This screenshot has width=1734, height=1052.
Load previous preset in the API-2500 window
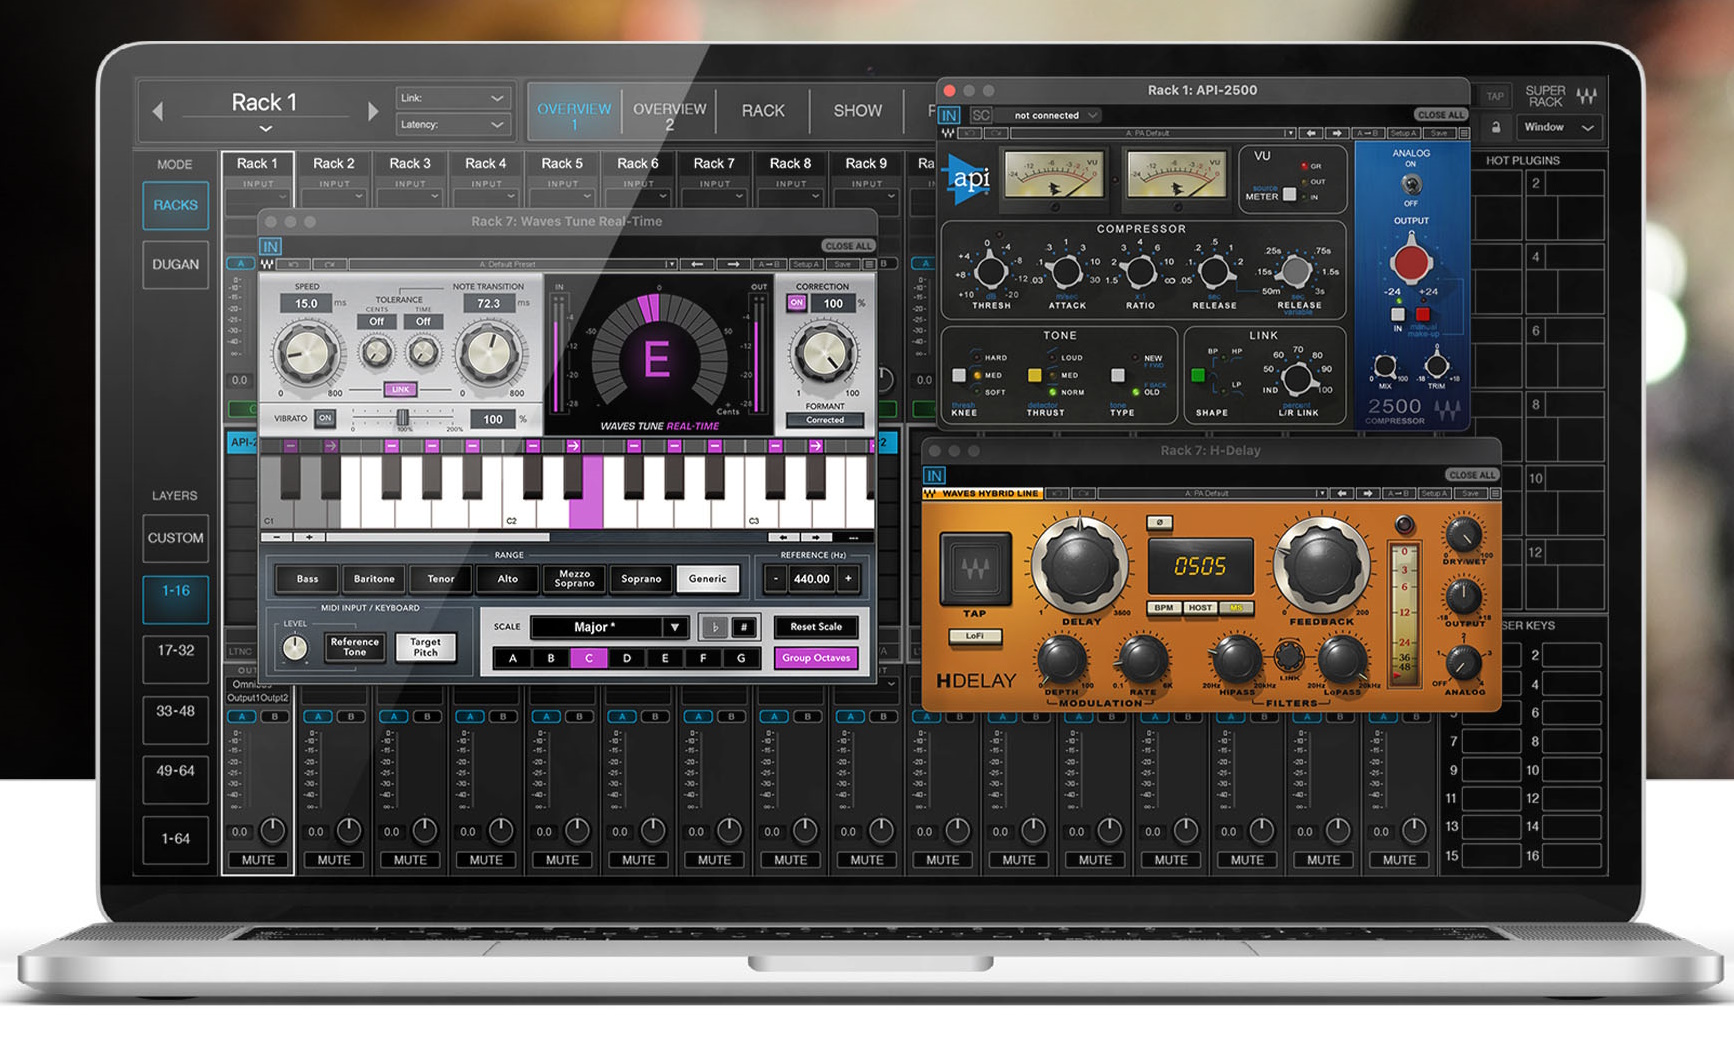(x=1311, y=133)
